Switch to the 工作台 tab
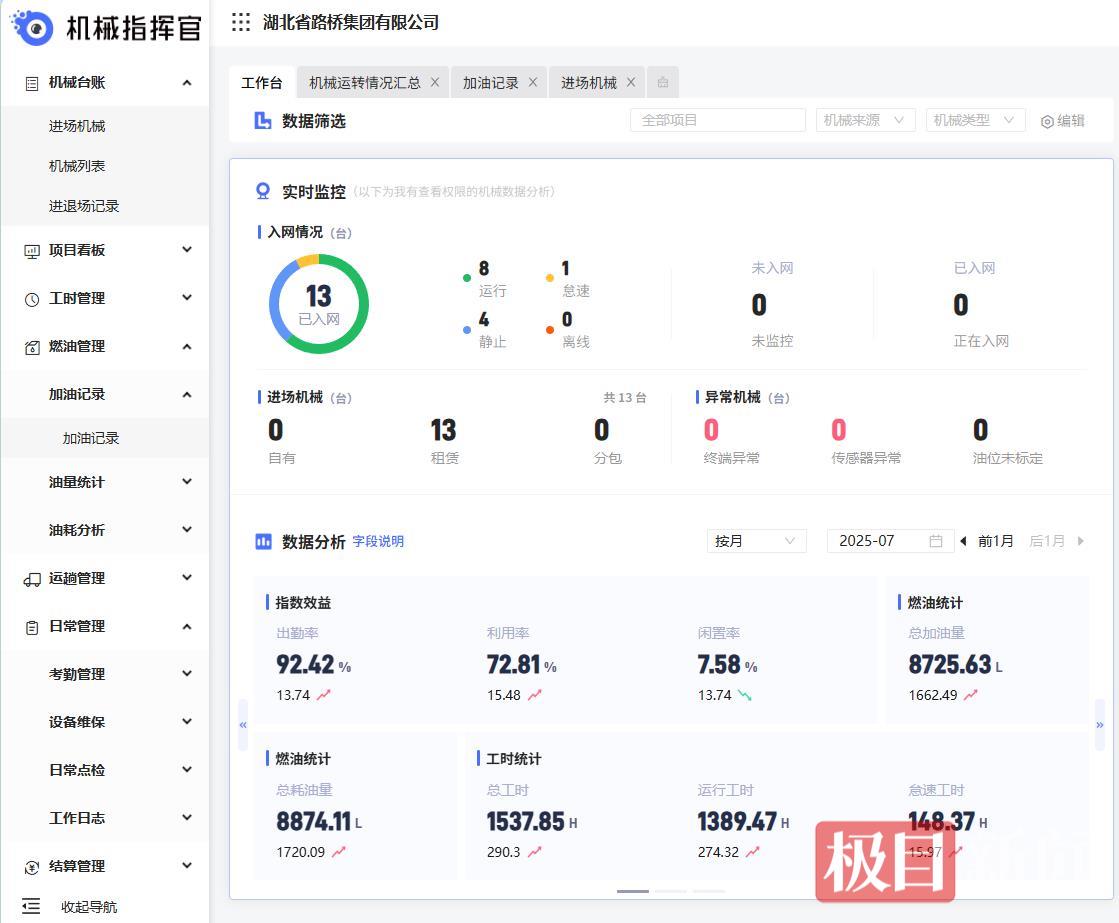Screen dimensions: 1119x923 pos(262,82)
